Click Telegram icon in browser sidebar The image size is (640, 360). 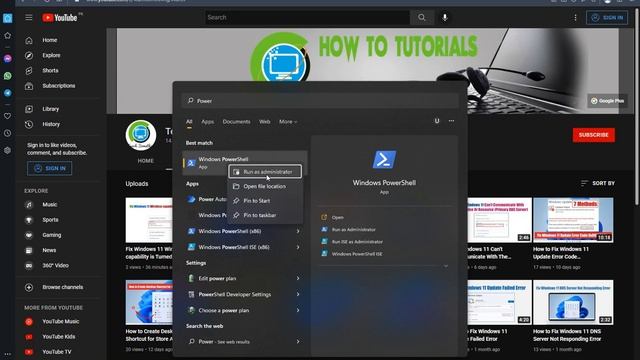[x=7, y=93]
